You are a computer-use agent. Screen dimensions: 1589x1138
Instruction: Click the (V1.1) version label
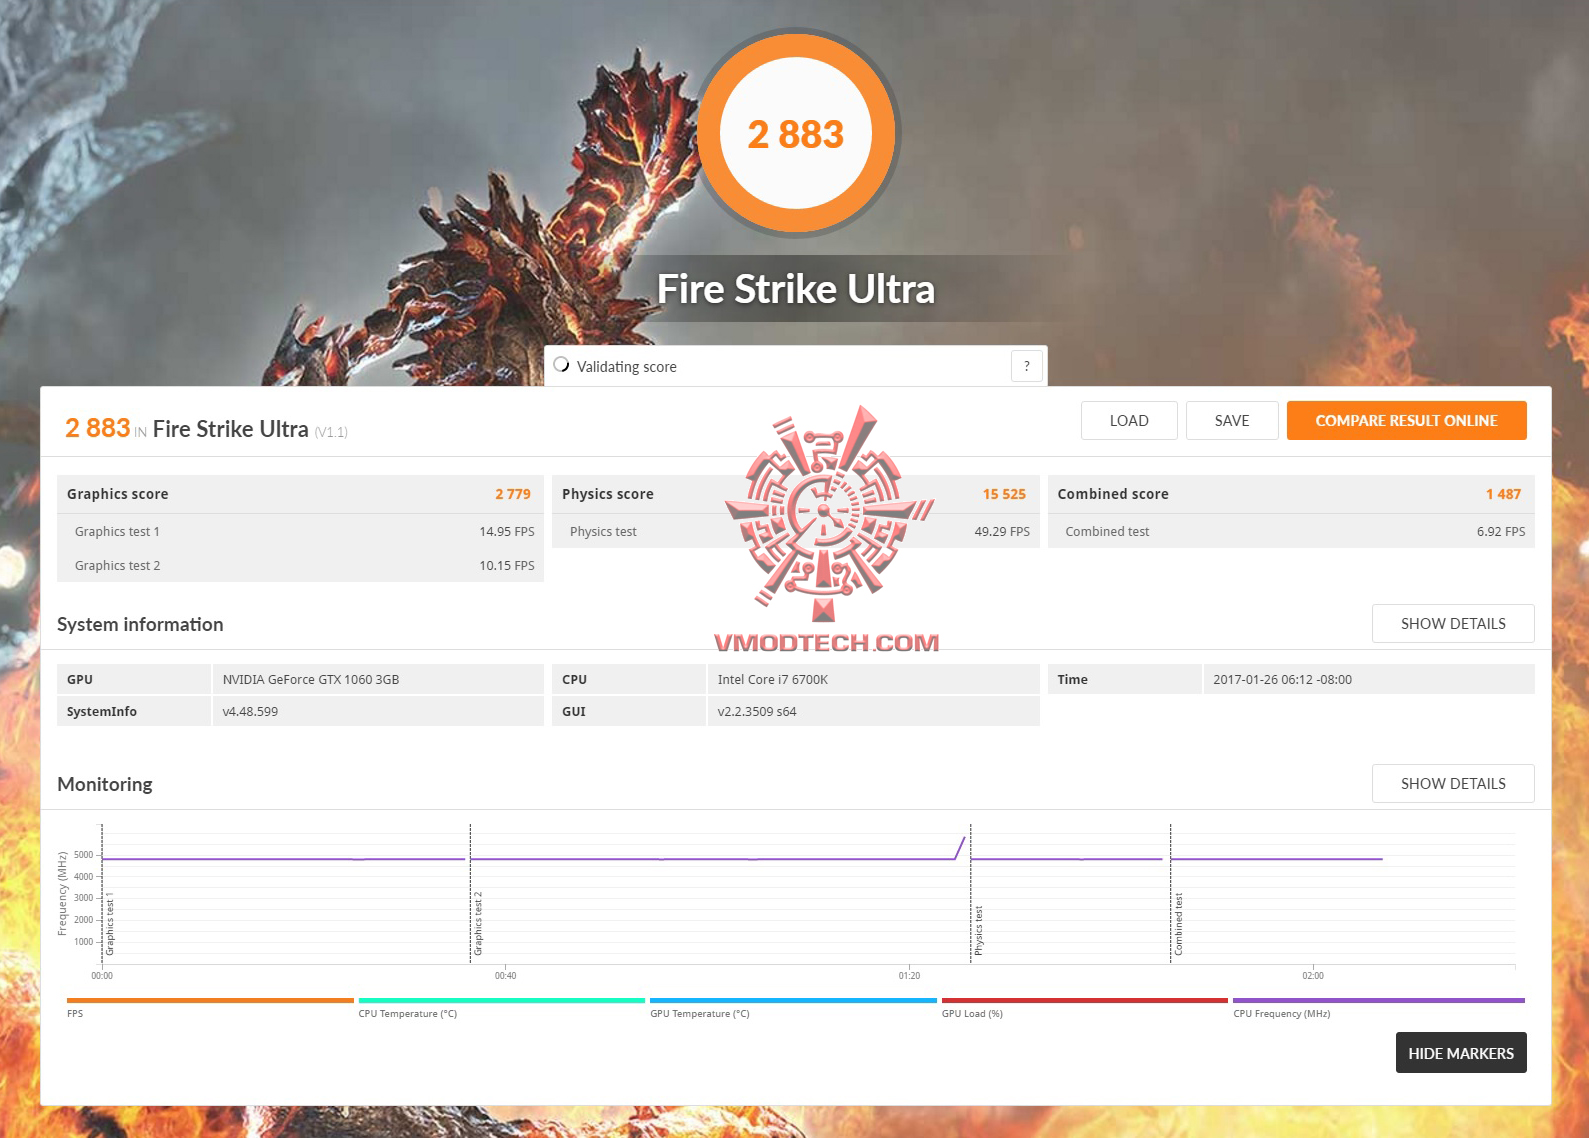[x=331, y=432]
